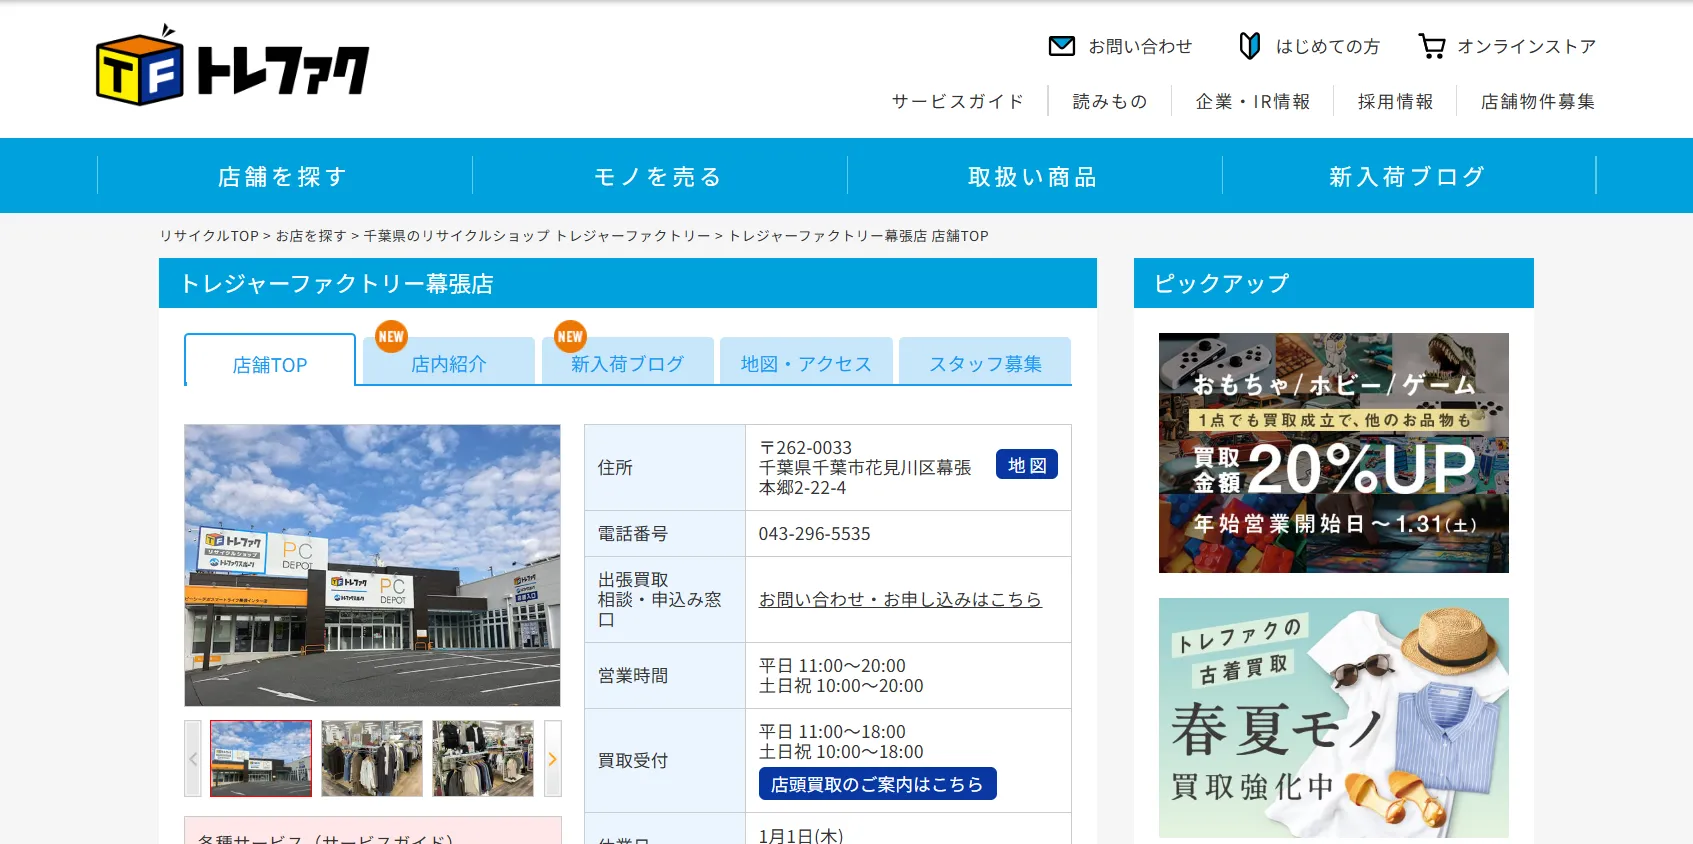This screenshot has width=1693, height=844.
Task: Open the サービスガイド header link
Action: (x=957, y=102)
